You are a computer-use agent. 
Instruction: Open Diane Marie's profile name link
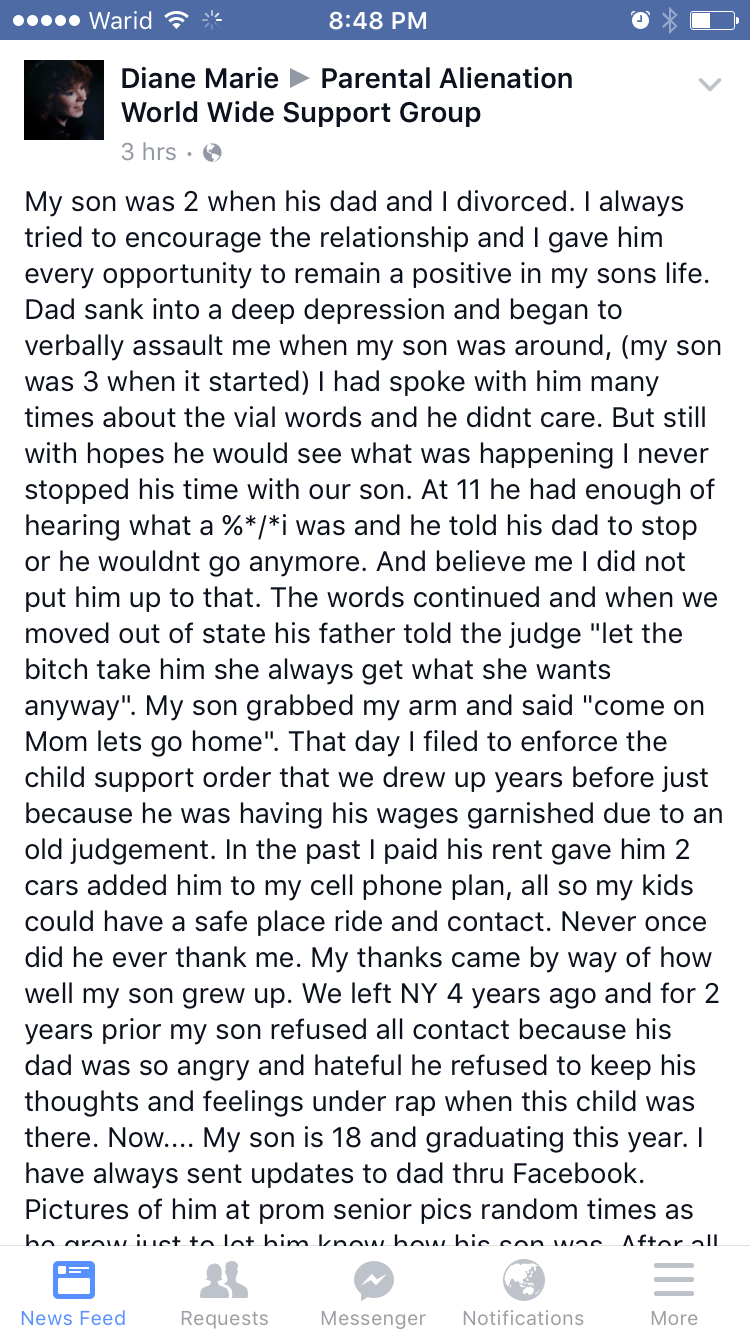click(x=197, y=78)
